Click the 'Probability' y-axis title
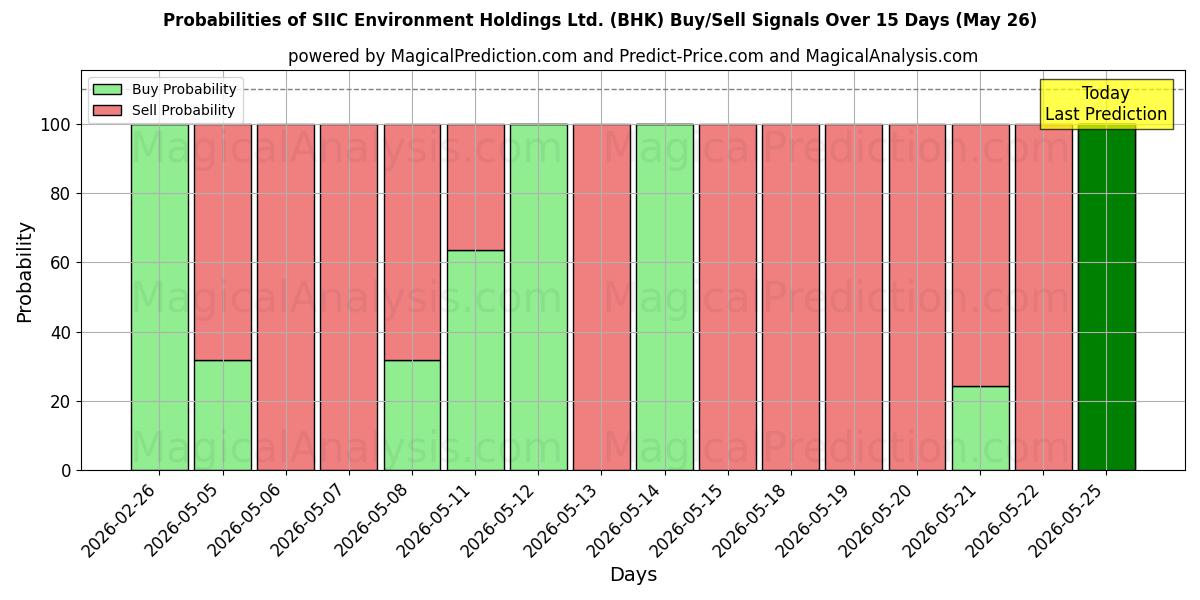Image resolution: width=1200 pixels, height=600 pixels. click(25, 271)
